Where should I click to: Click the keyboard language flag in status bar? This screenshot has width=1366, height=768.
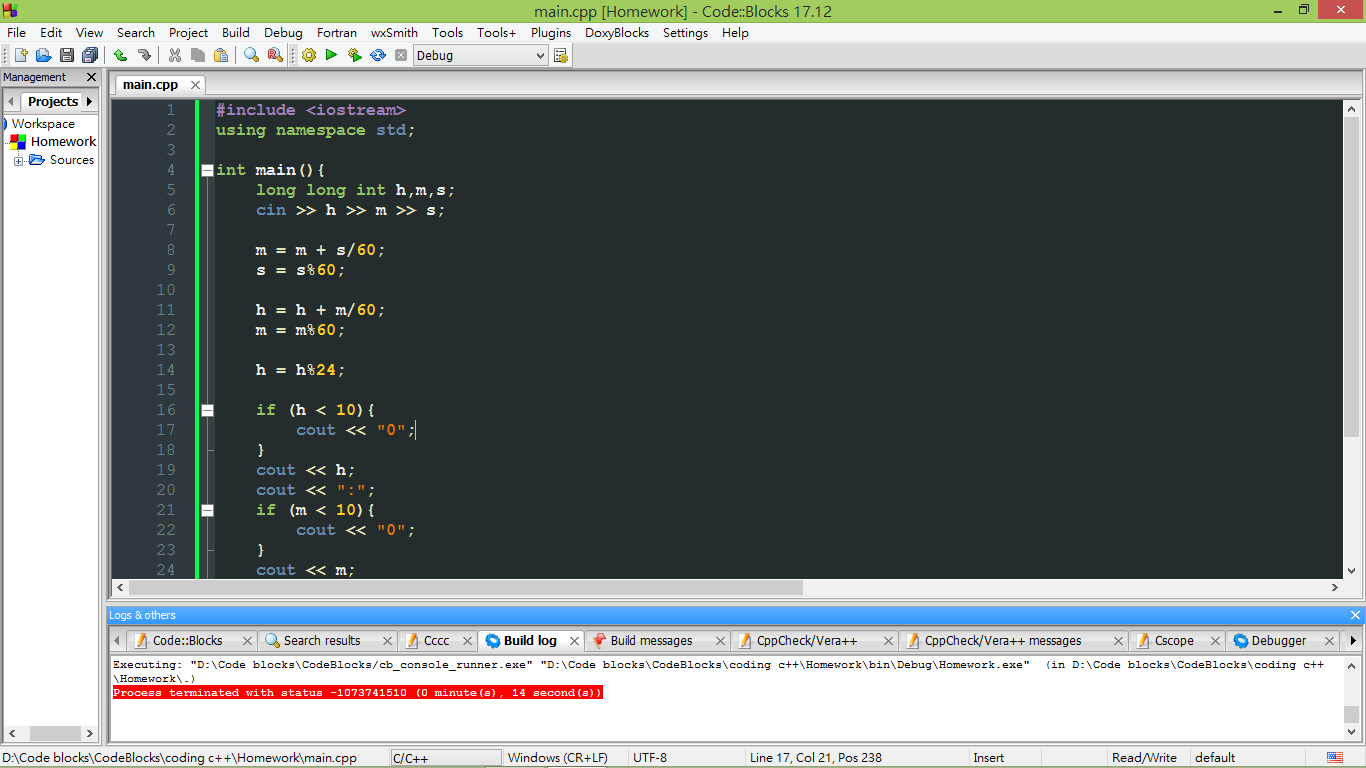(x=1335, y=757)
